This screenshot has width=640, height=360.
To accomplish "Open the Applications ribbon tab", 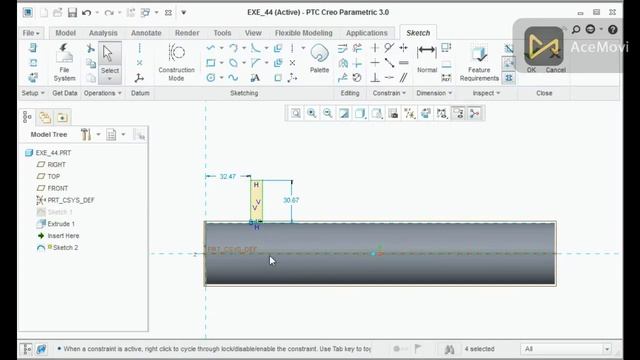I will pos(367,33).
